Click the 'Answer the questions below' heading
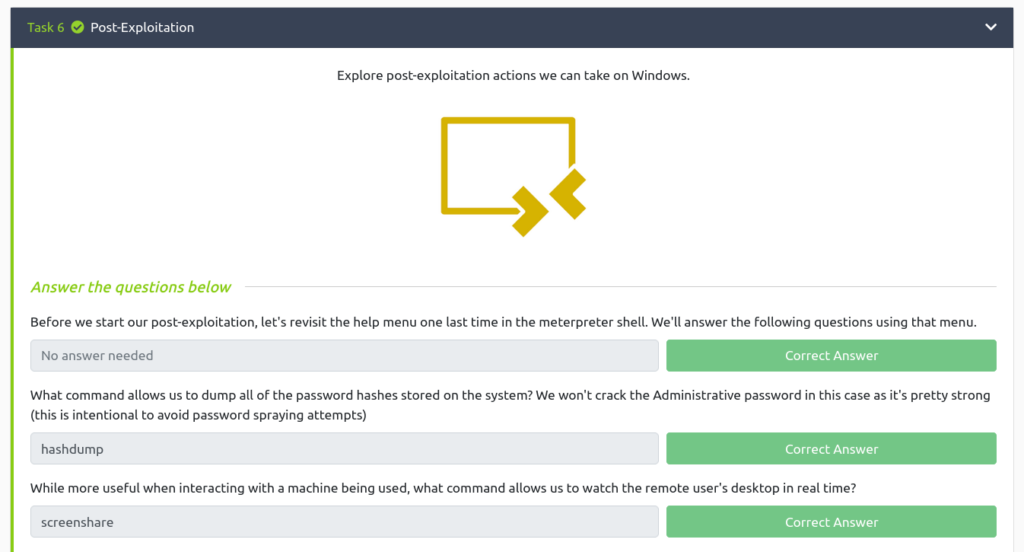This screenshot has width=1024, height=552. point(131,287)
